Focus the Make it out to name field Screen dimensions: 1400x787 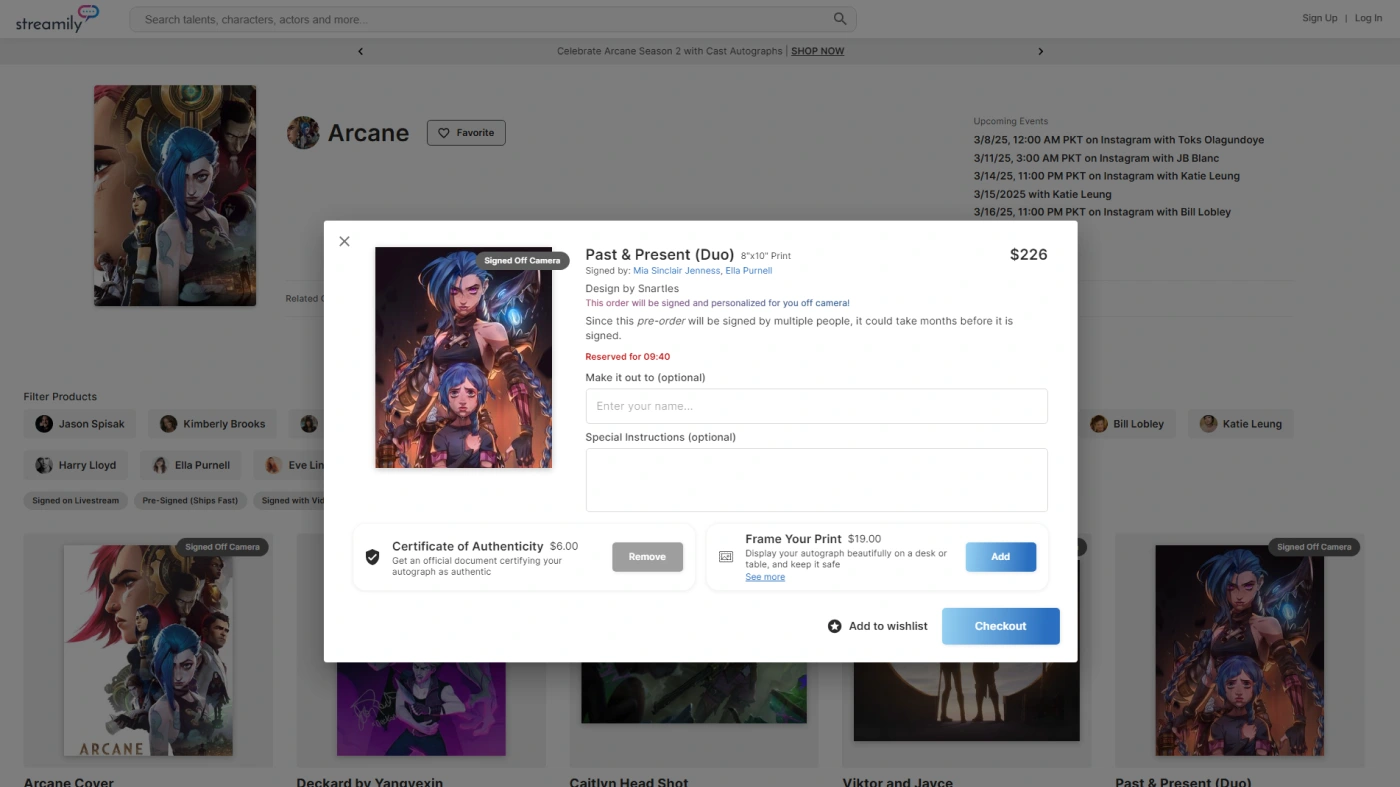tap(816, 406)
